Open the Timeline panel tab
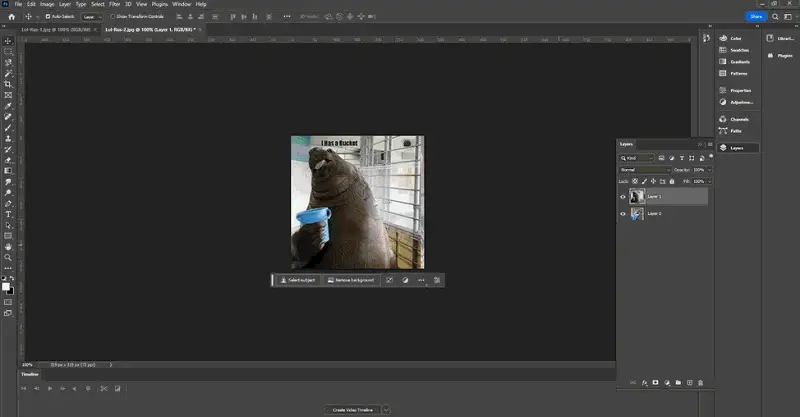 click(30, 374)
